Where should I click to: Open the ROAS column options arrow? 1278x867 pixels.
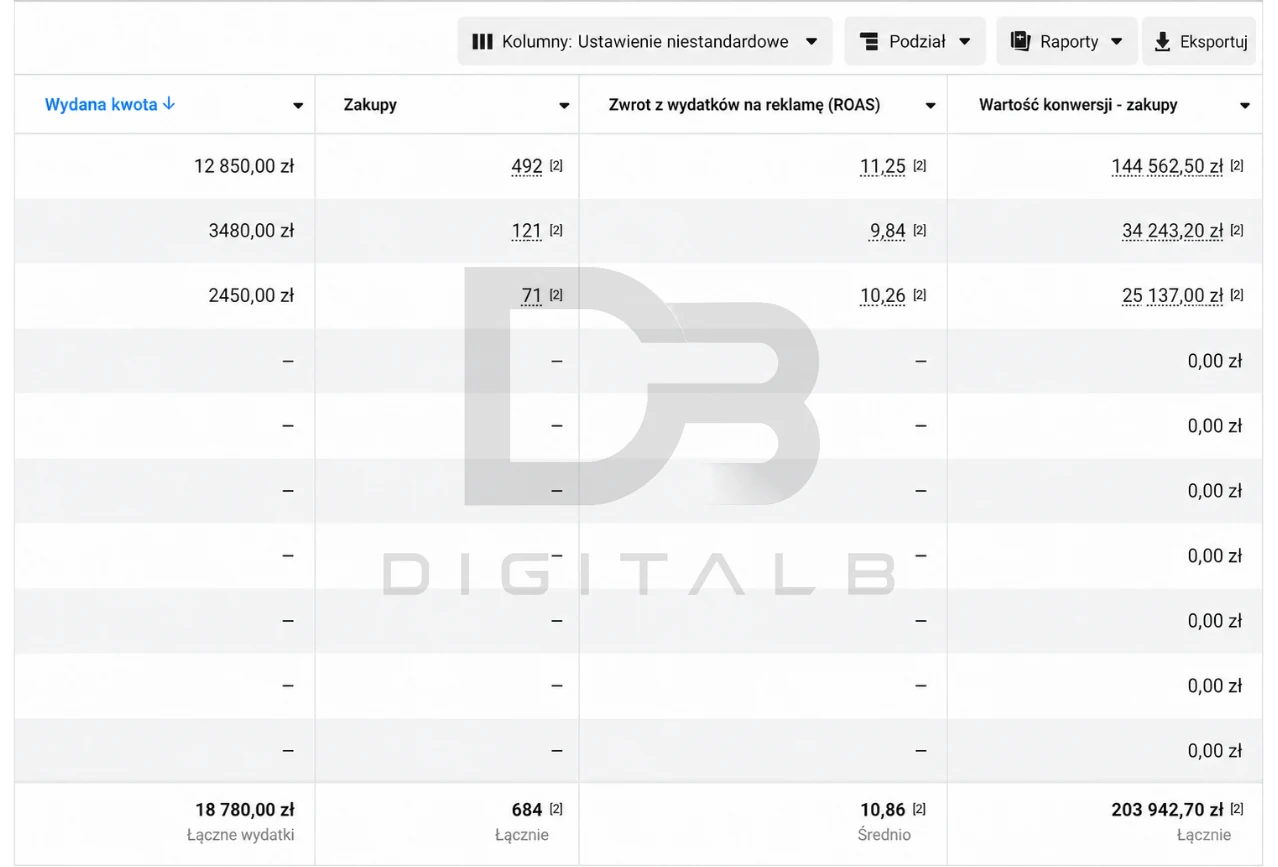[x=930, y=106]
